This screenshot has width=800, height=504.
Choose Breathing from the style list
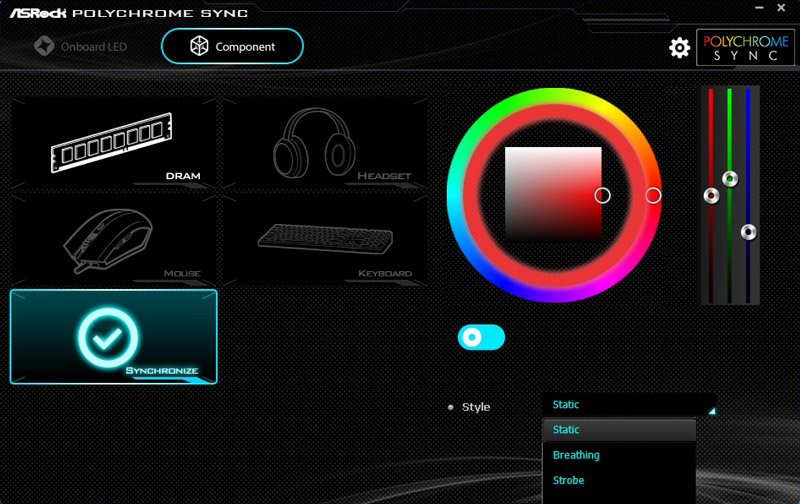tap(619, 455)
